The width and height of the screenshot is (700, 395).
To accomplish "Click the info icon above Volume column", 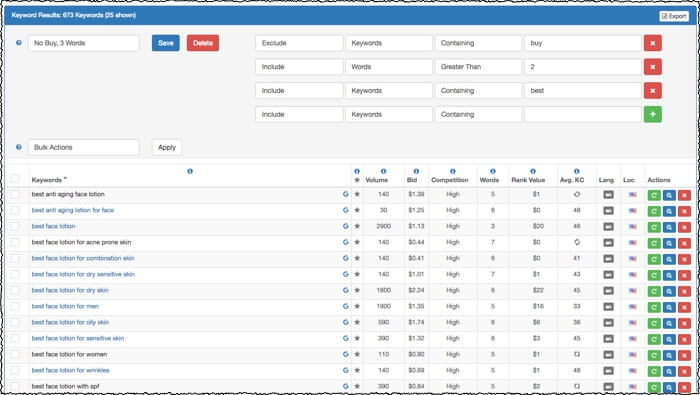I will point(383,171).
